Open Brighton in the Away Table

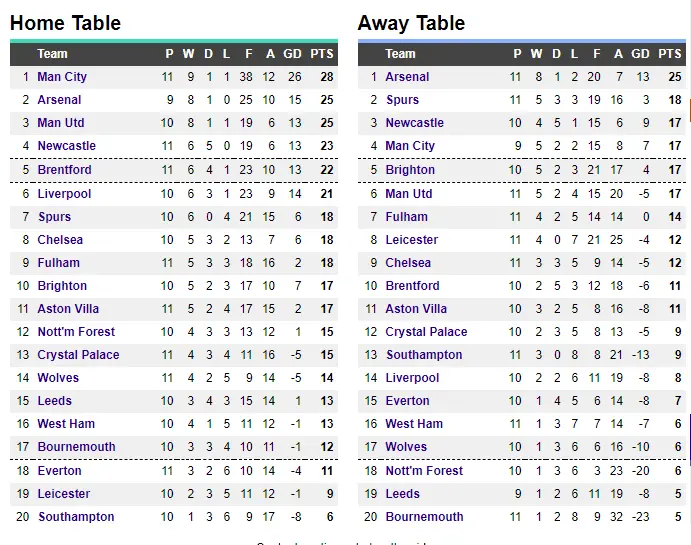click(410, 170)
